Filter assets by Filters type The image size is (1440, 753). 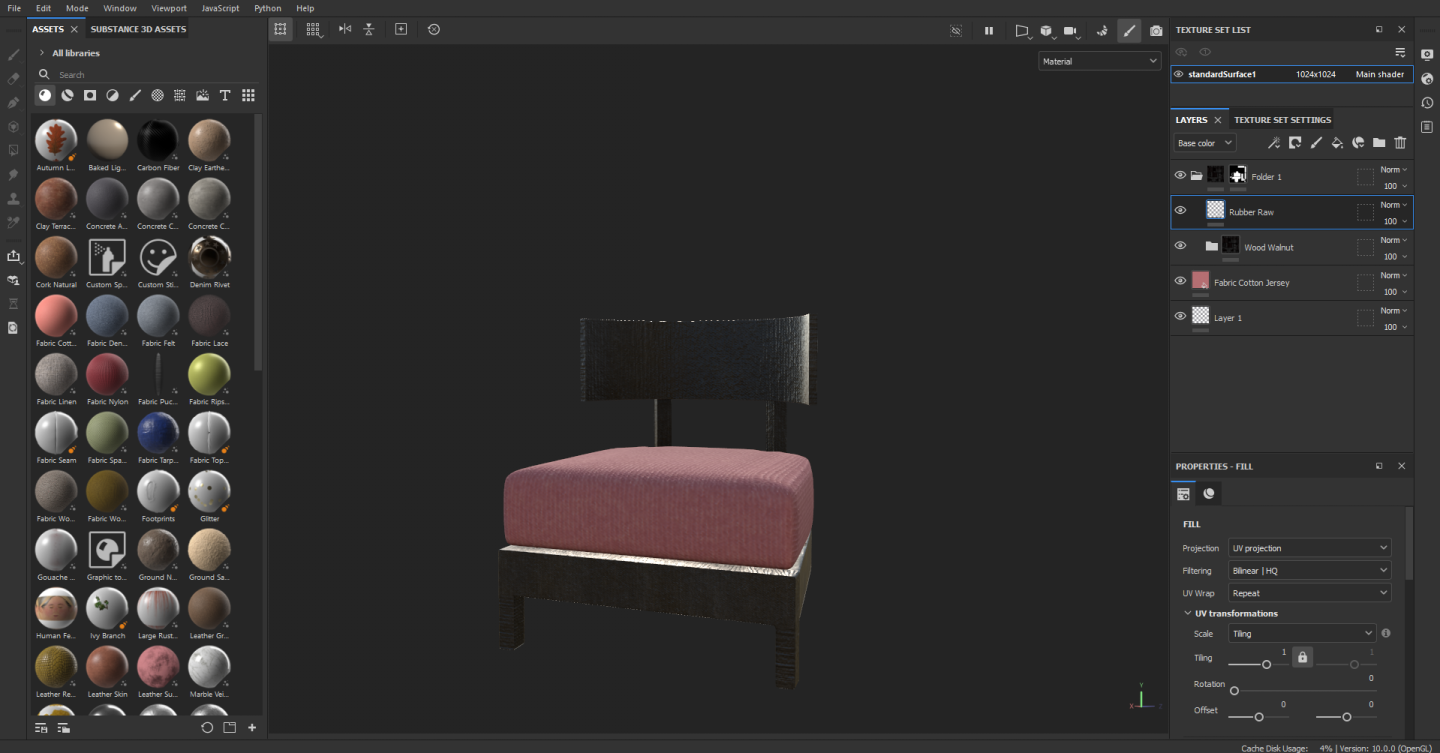[112, 95]
